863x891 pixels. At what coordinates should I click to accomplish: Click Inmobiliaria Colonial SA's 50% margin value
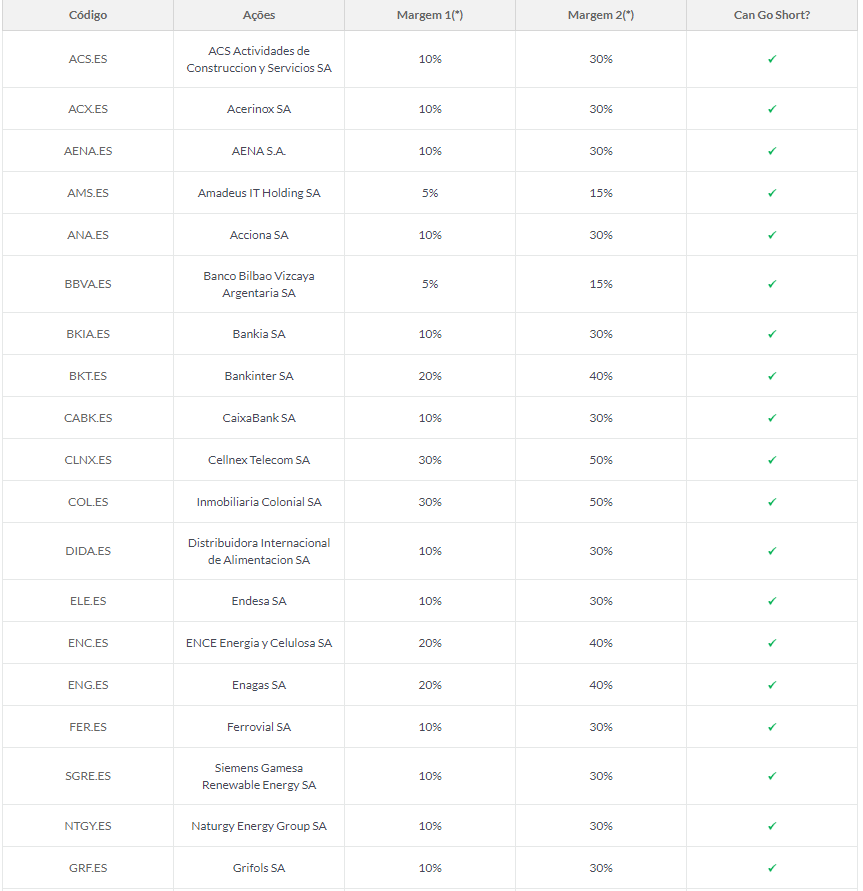point(601,502)
